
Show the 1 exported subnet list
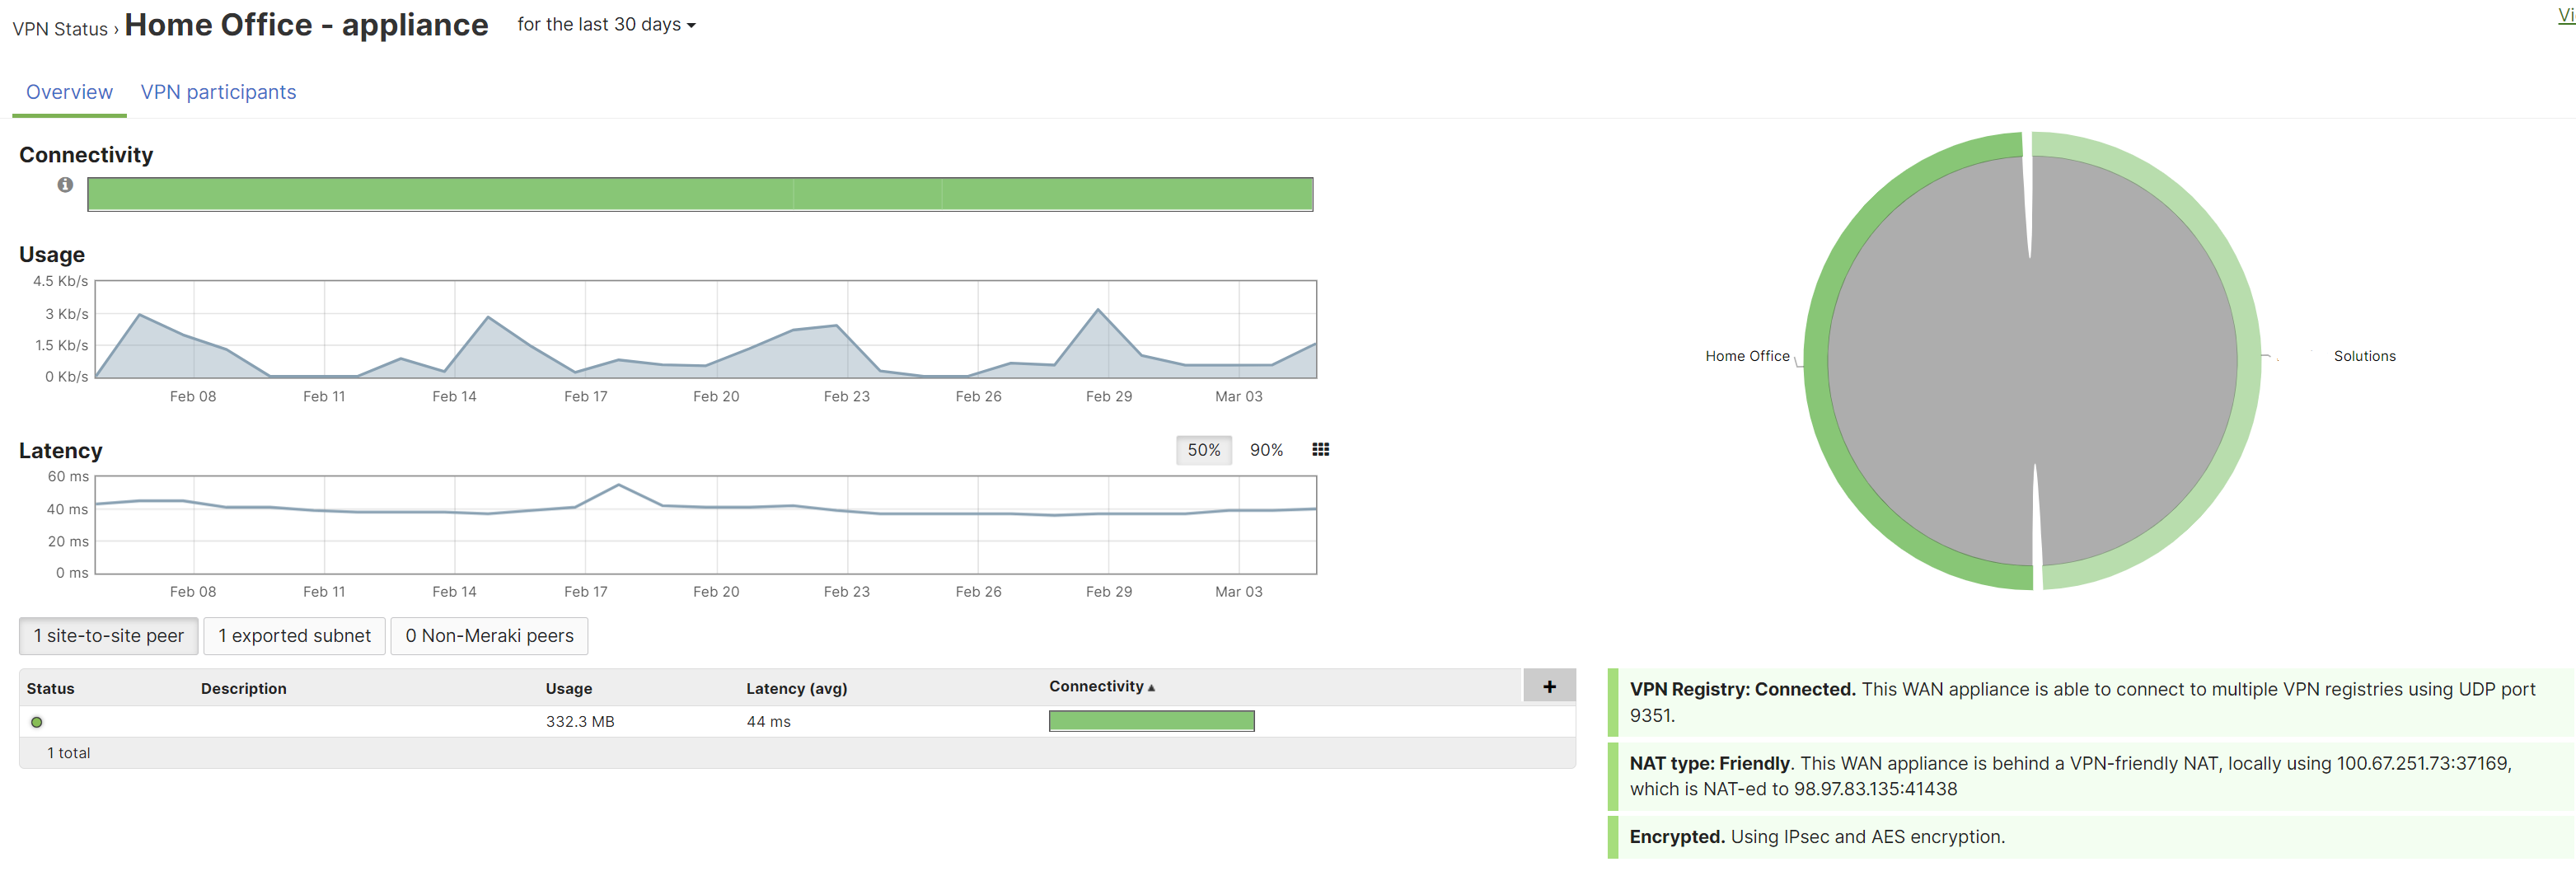click(x=294, y=636)
